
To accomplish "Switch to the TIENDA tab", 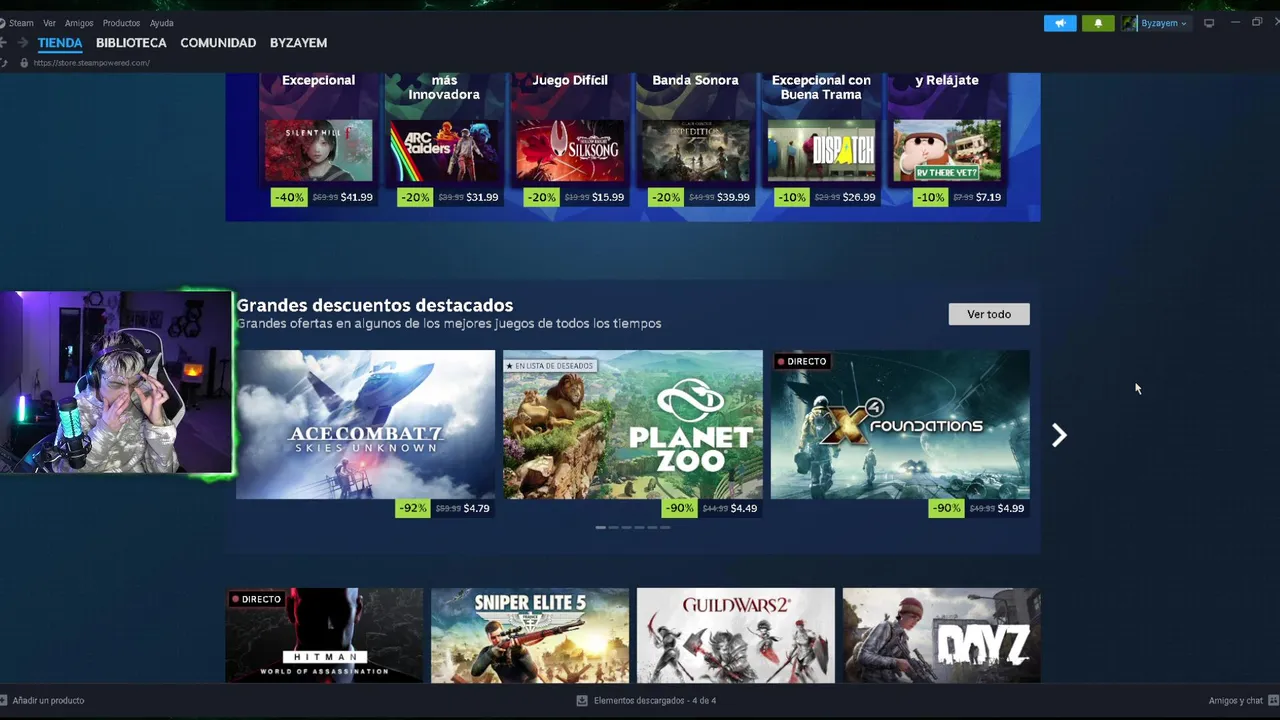I will tap(60, 43).
